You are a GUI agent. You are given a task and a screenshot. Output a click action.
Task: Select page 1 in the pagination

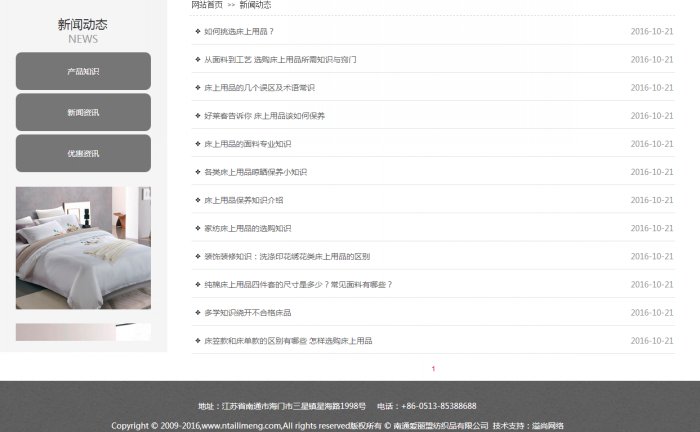[x=433, y=369]
